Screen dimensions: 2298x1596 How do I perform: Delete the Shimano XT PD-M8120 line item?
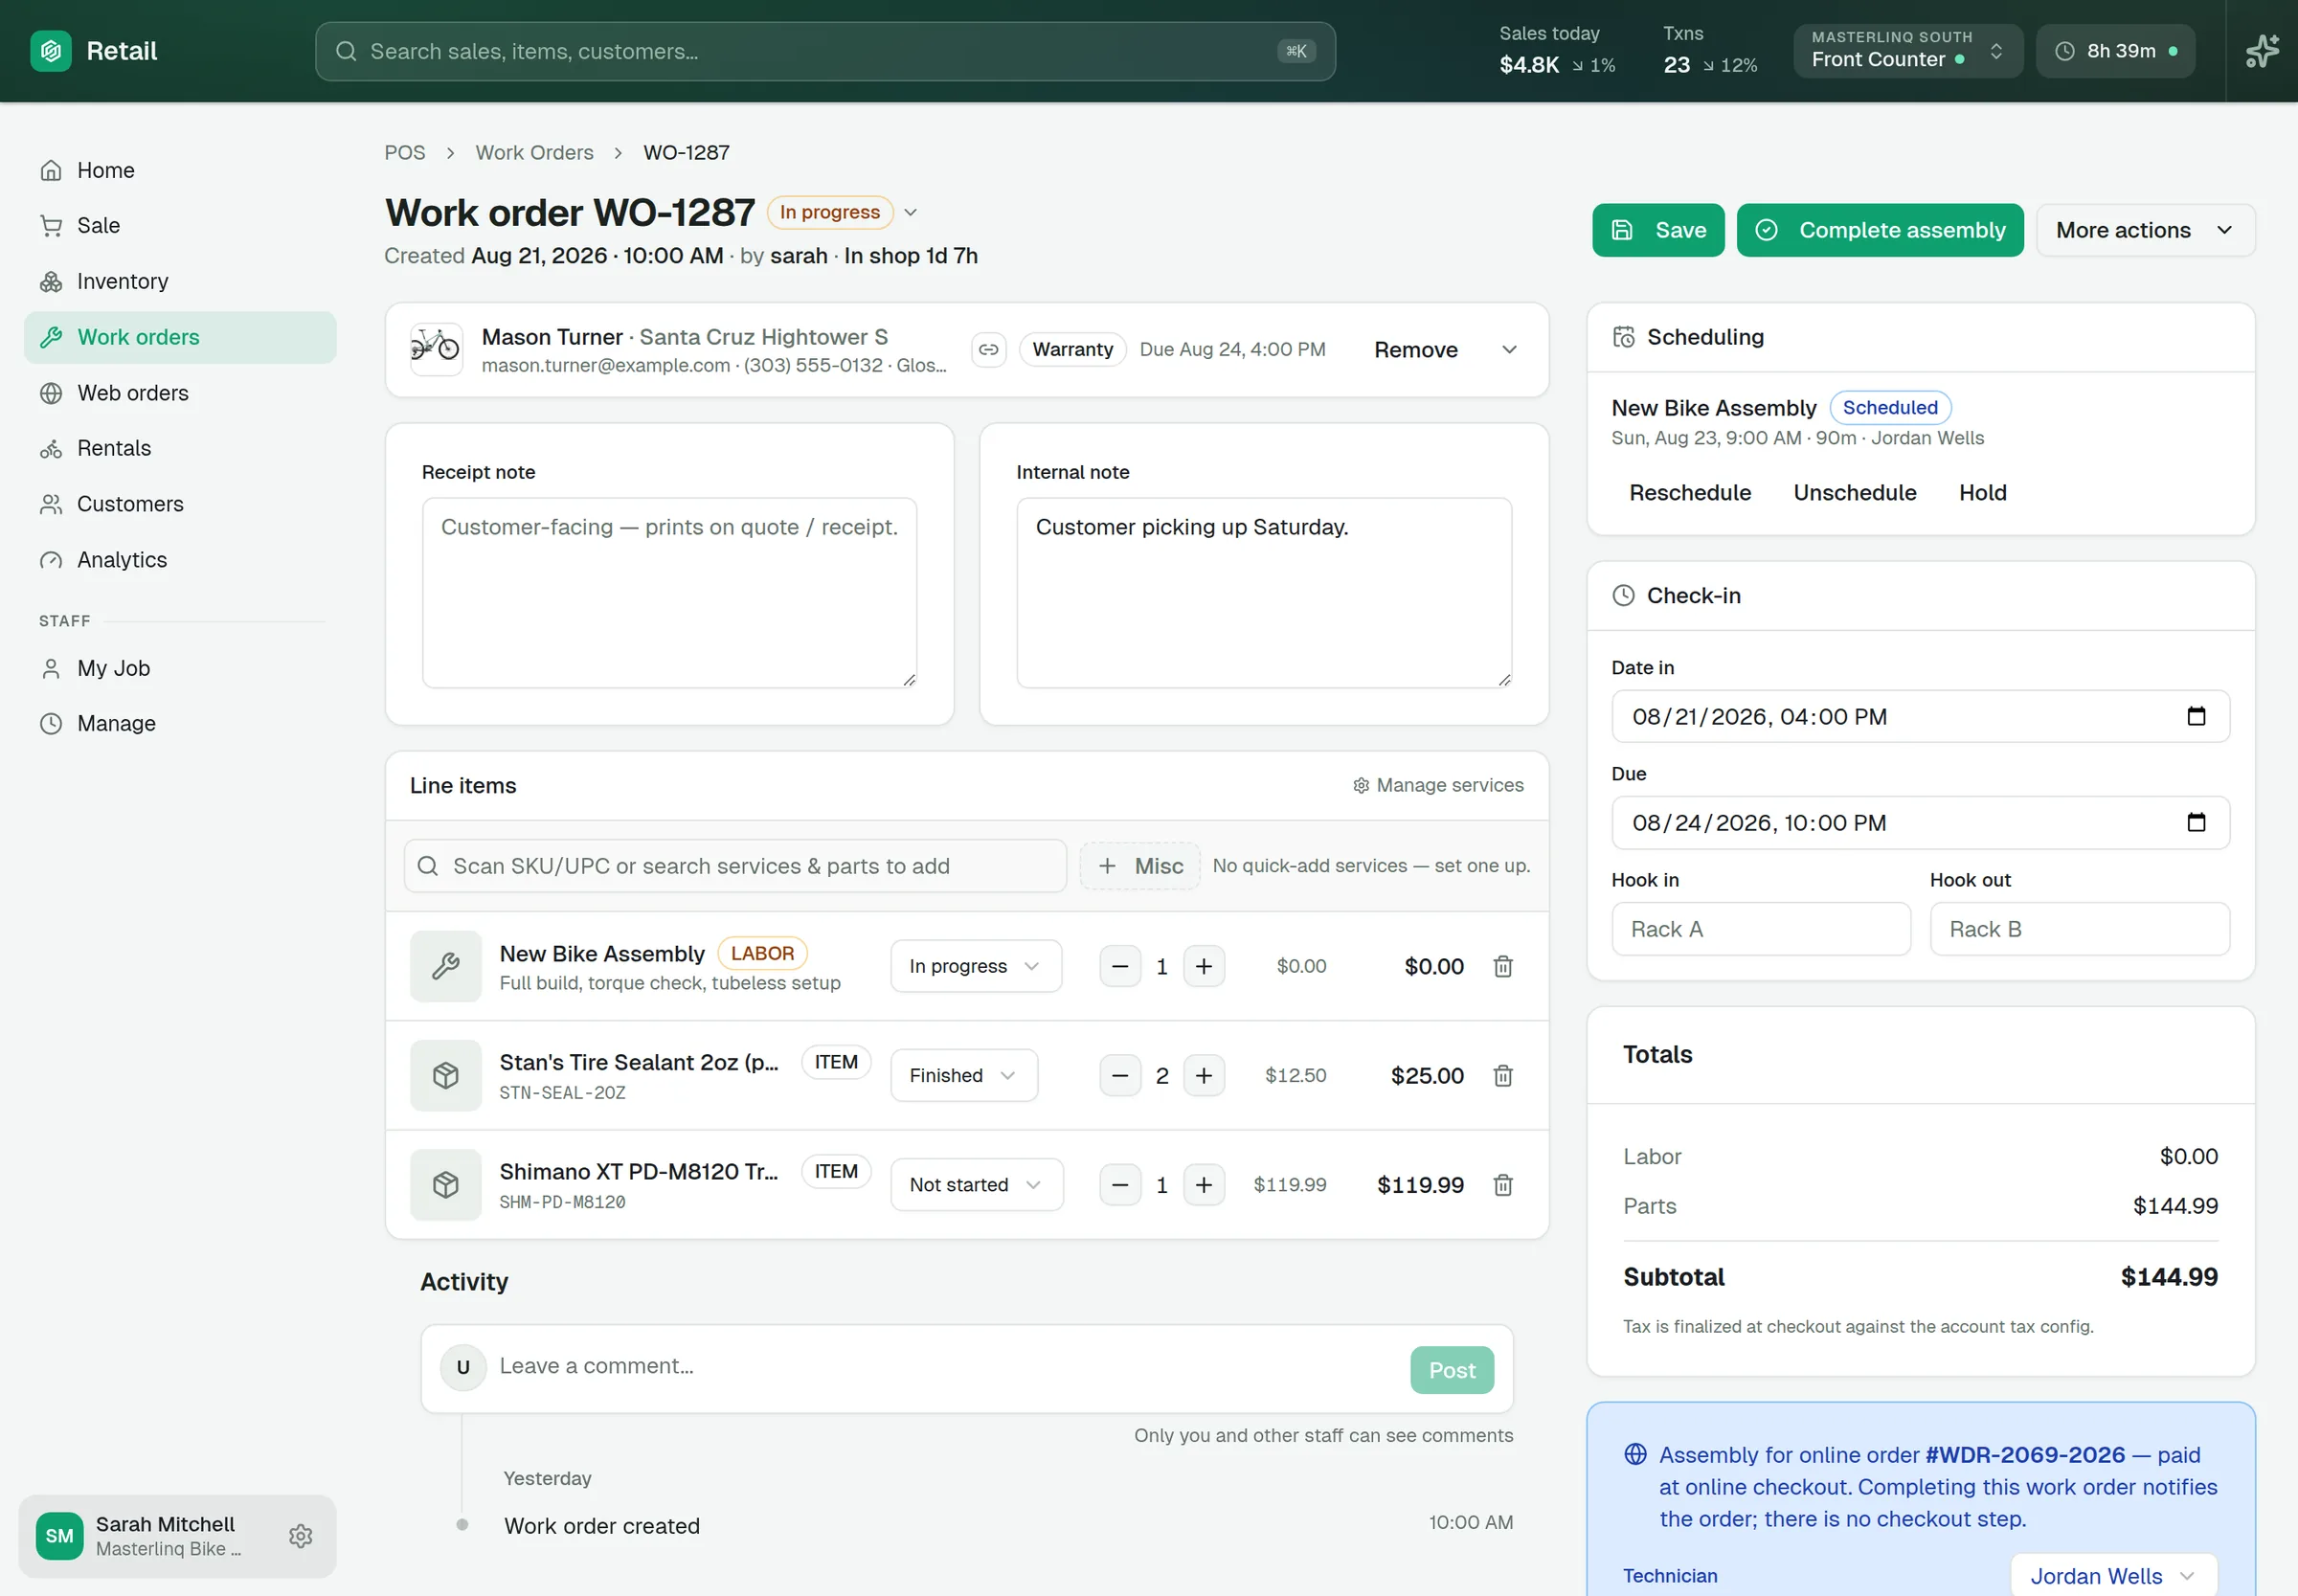tap(1502, 1185)
